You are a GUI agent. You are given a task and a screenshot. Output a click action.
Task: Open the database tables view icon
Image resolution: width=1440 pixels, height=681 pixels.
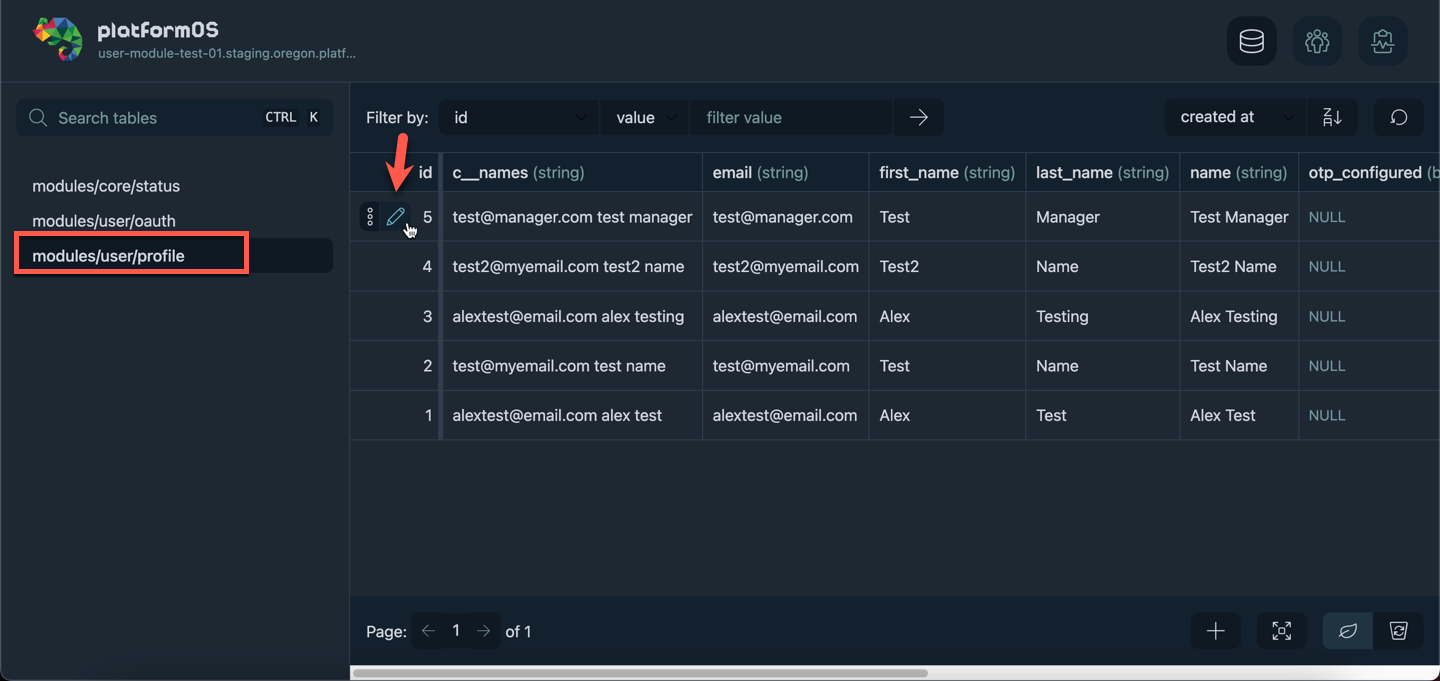pyautogui.click(x=1251, y=41)
